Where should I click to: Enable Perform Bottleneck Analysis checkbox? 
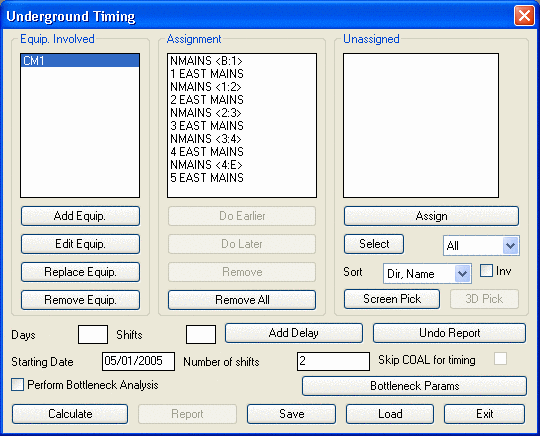coord(17,385)
